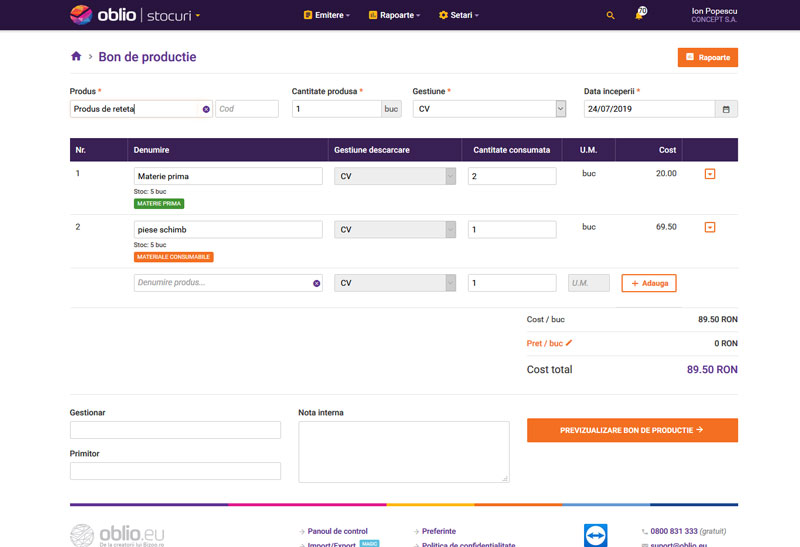This screenshot has width=800, height=547.
Task: Click the MATERIALE CONSUMABILE orange tag
Action: [173, 257]
